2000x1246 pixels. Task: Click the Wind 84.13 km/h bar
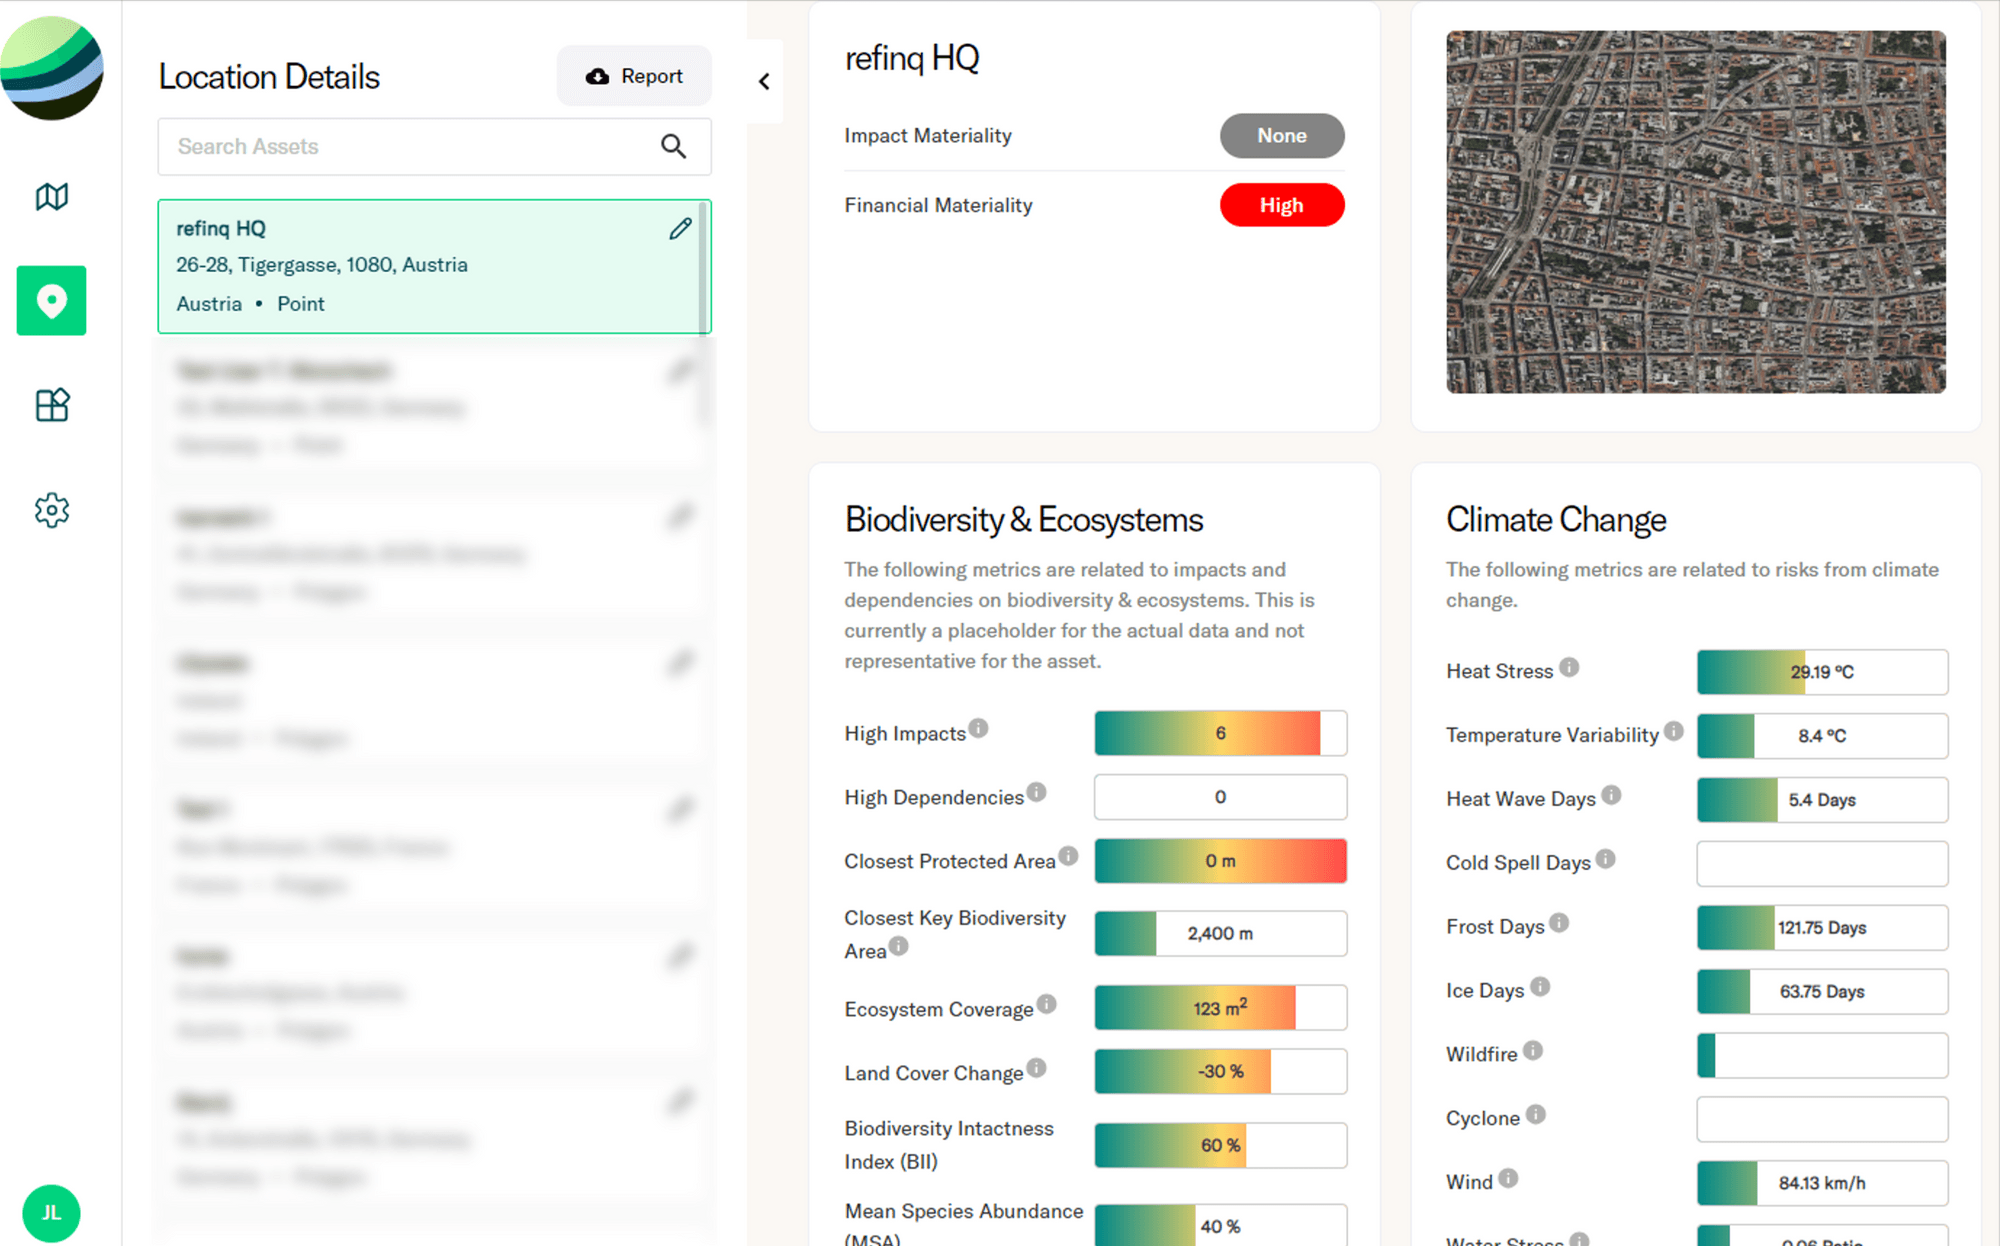[1822, 1183]
